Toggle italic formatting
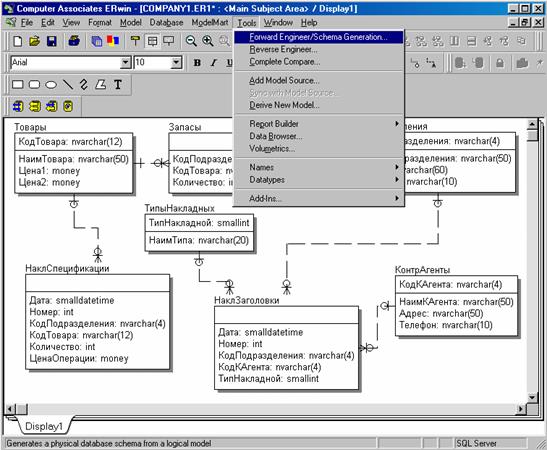The image size is (547, 450). pyautogui.click(x=213, y=63)
